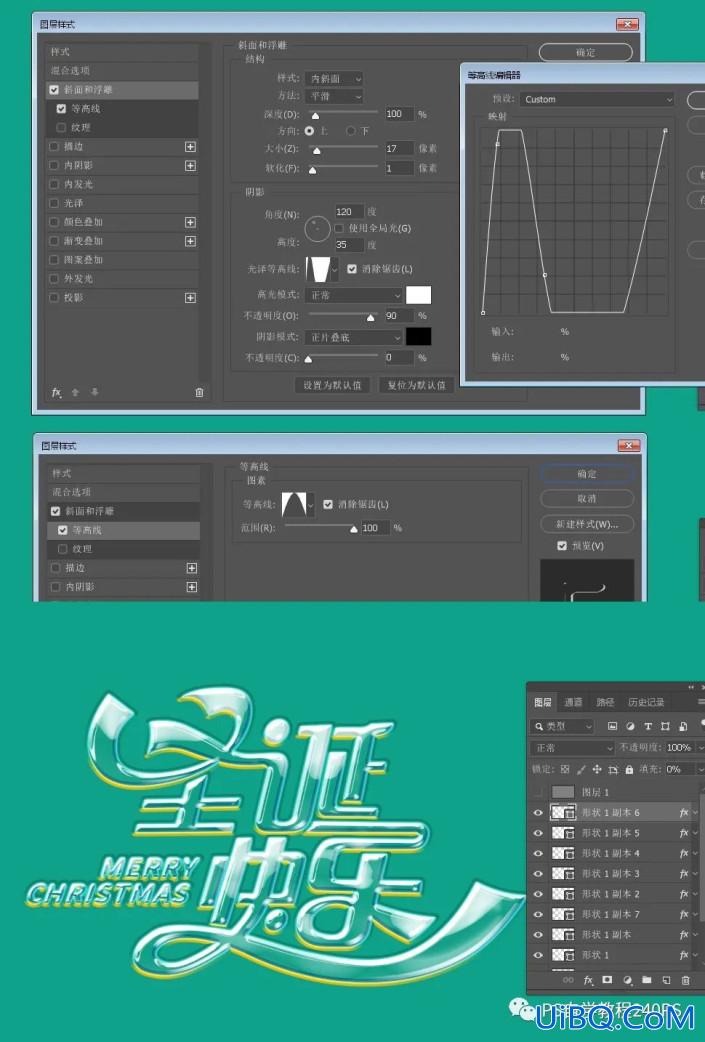This screenshot has height=1042, width=705.
Task: Open 高光模式 dropdown showing 正常
Action: coord(353,295)
